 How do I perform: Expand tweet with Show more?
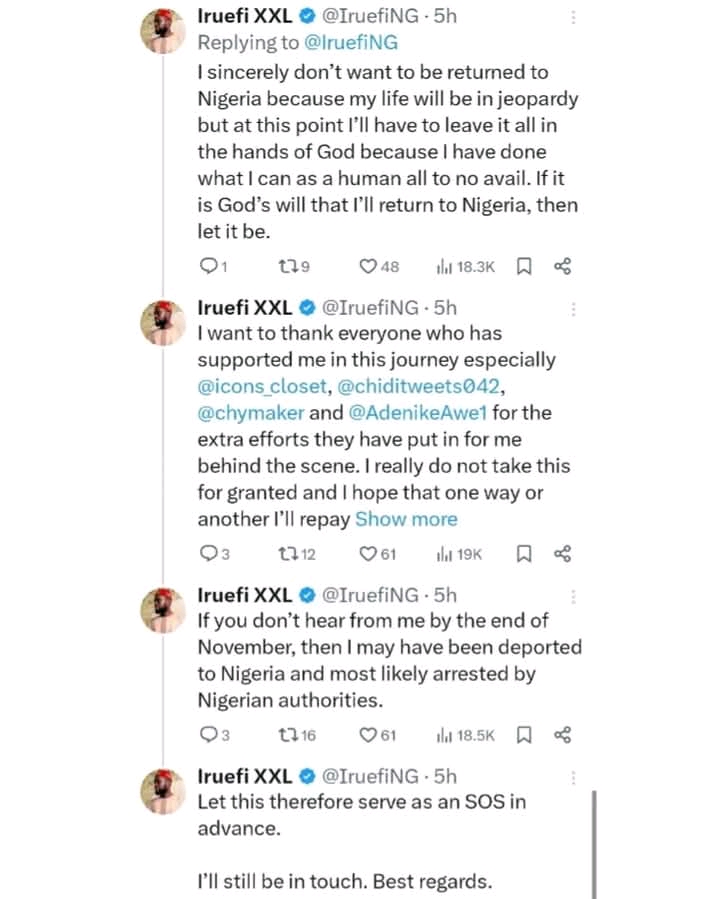(406, 519)
